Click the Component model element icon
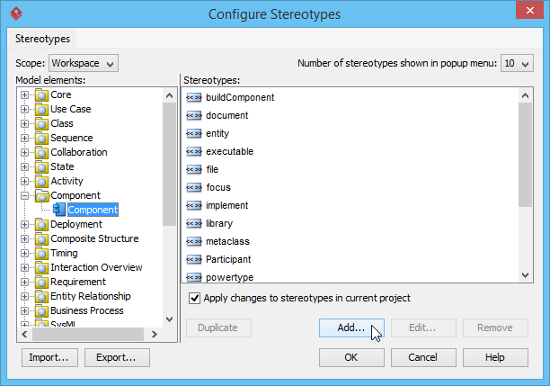550x386 pixels. [x=59, y=209]
